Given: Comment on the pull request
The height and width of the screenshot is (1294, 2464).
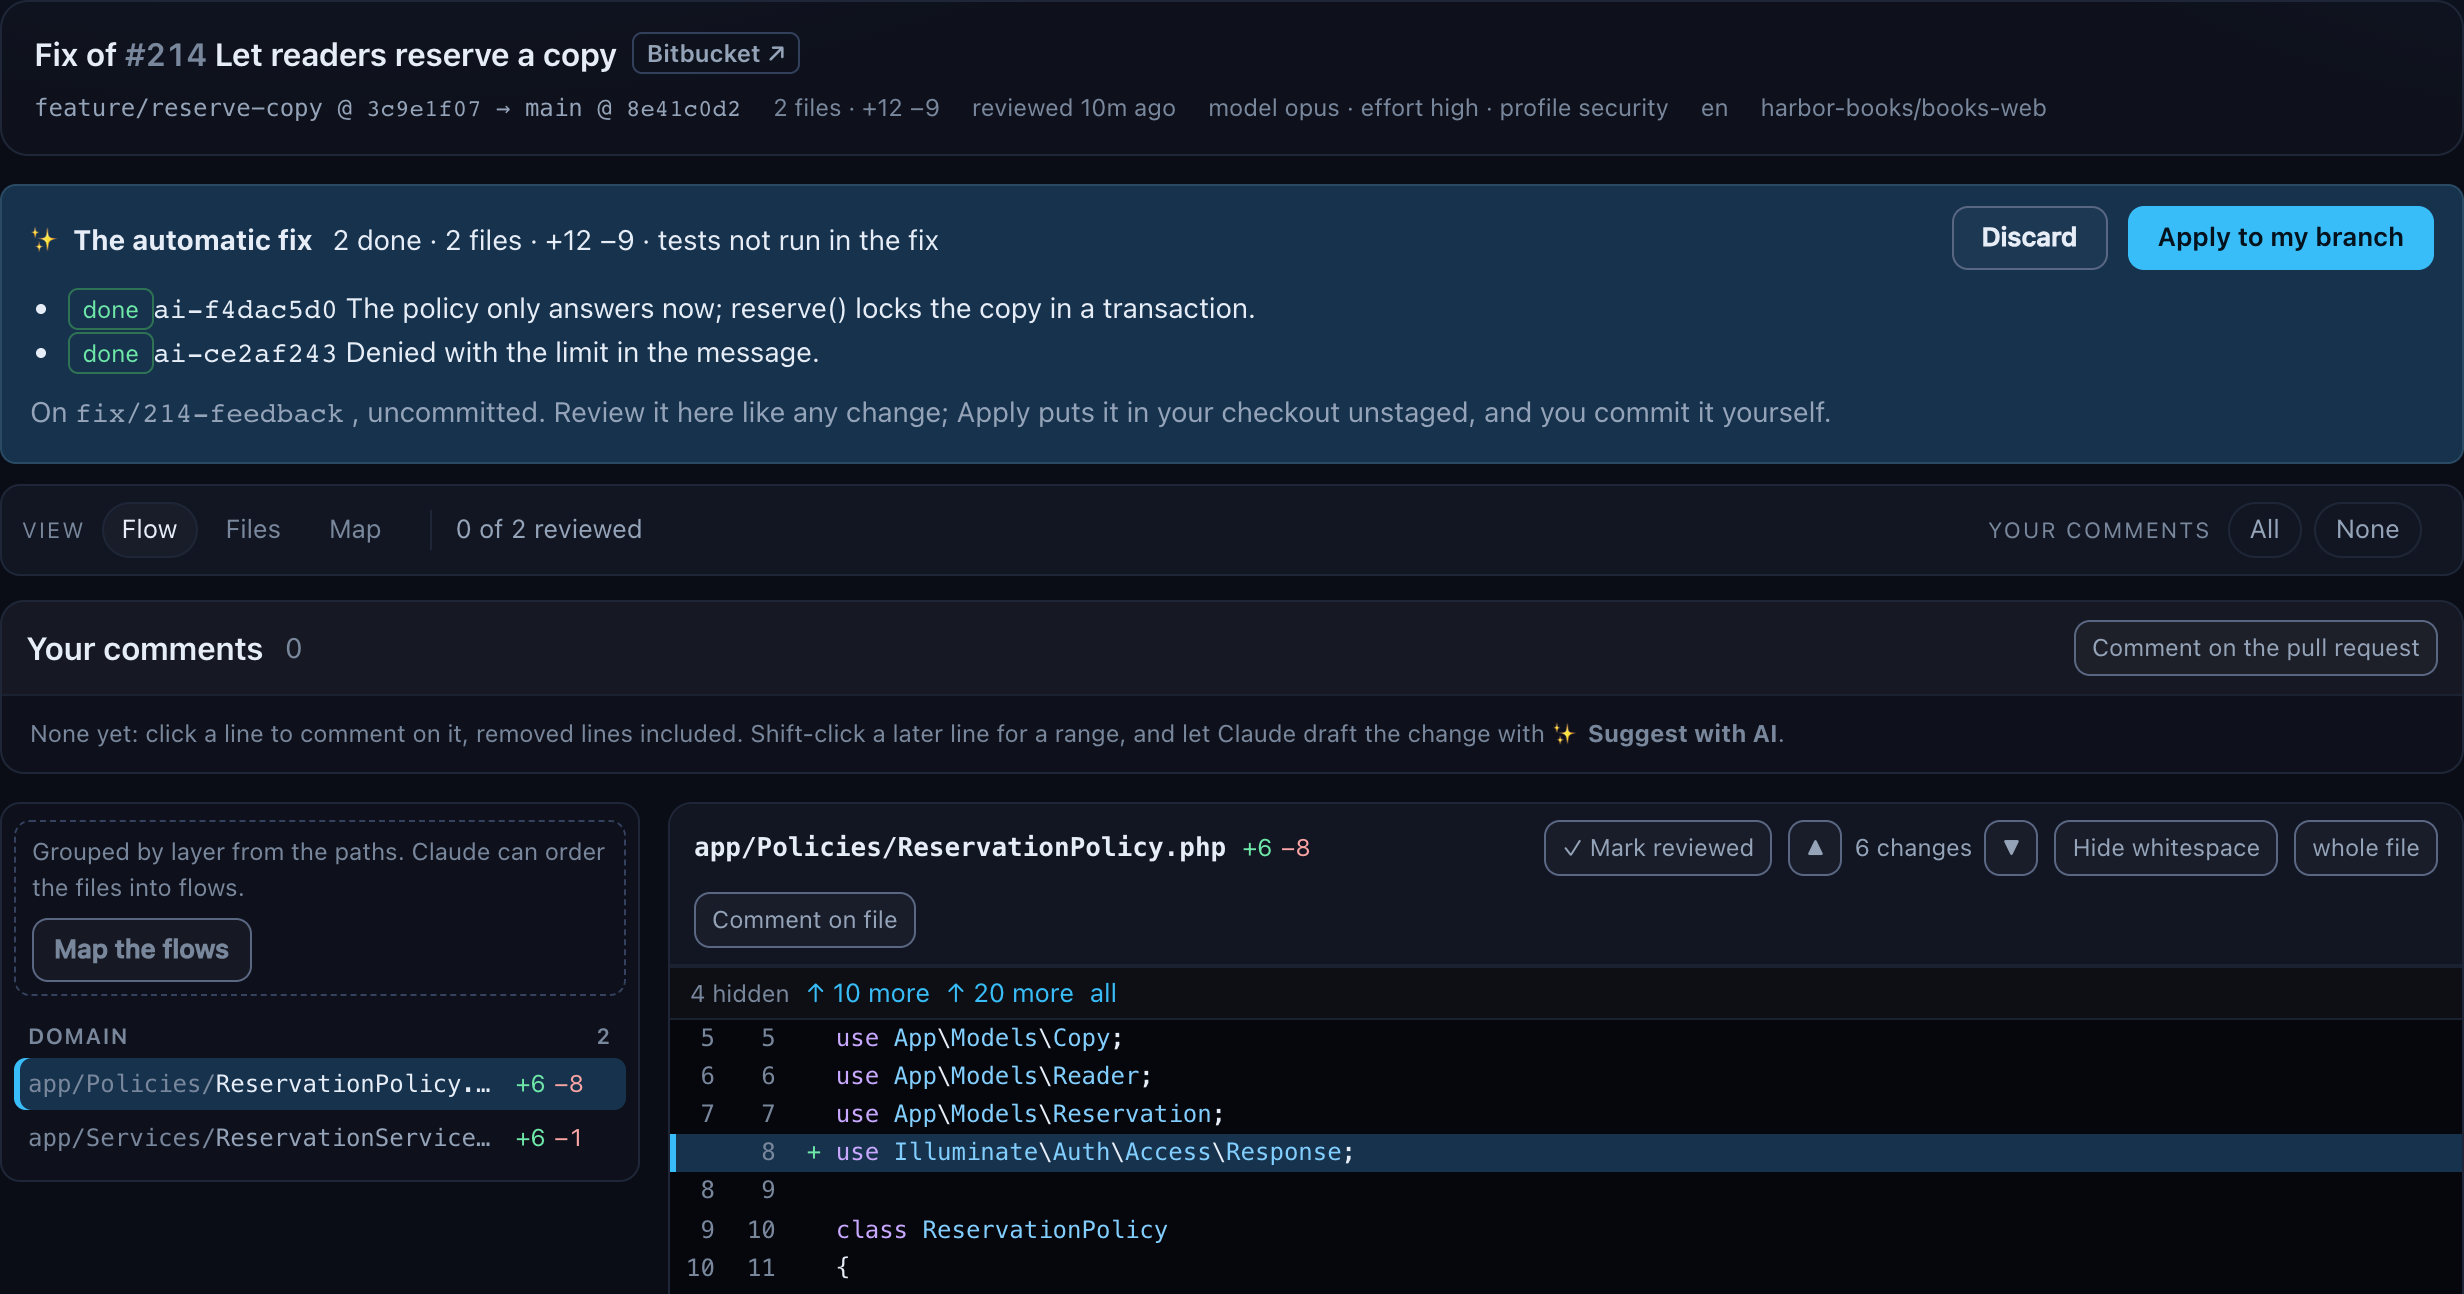Looking at the screenshot, I should pyautogui.click(x=2255, y=648).
